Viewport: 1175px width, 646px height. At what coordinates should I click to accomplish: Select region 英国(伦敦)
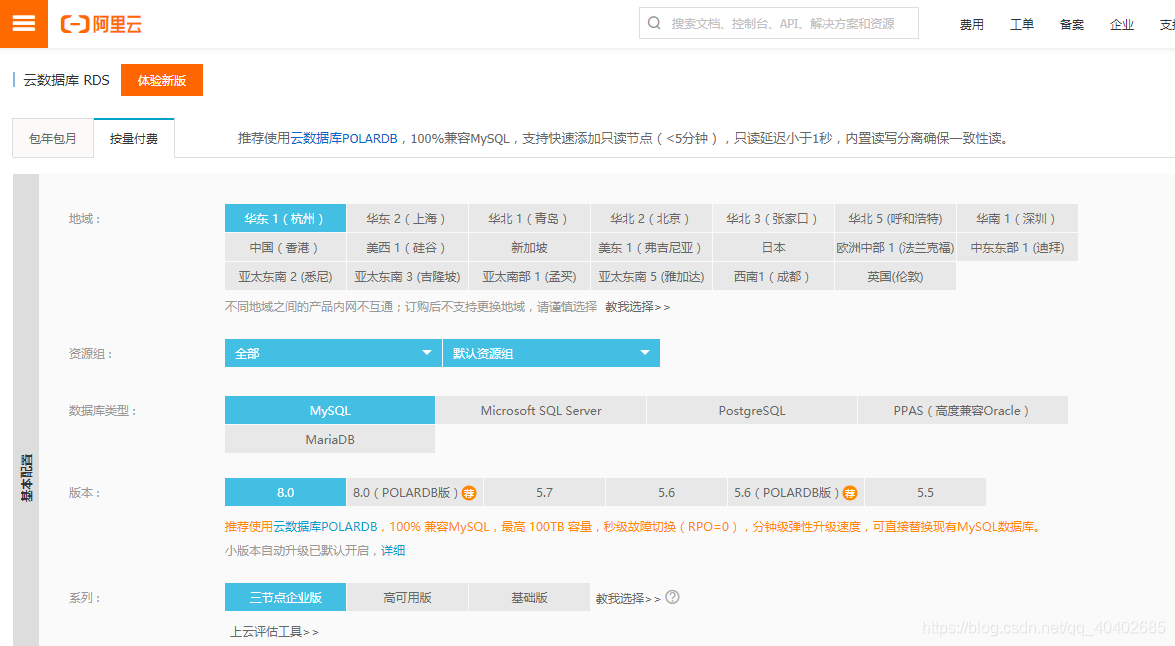click(895, 277)
